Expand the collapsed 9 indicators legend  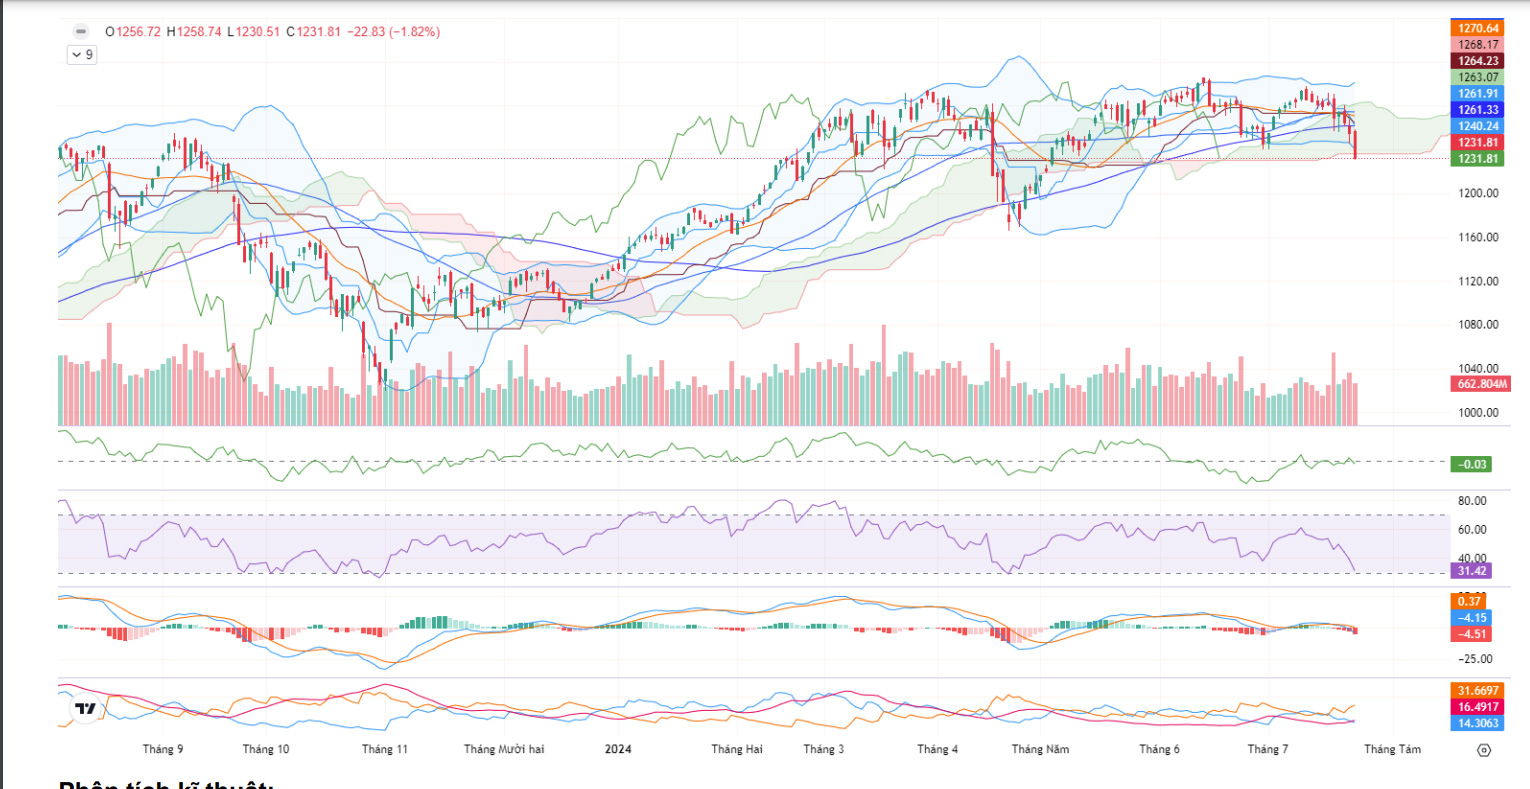pos(82,55)
